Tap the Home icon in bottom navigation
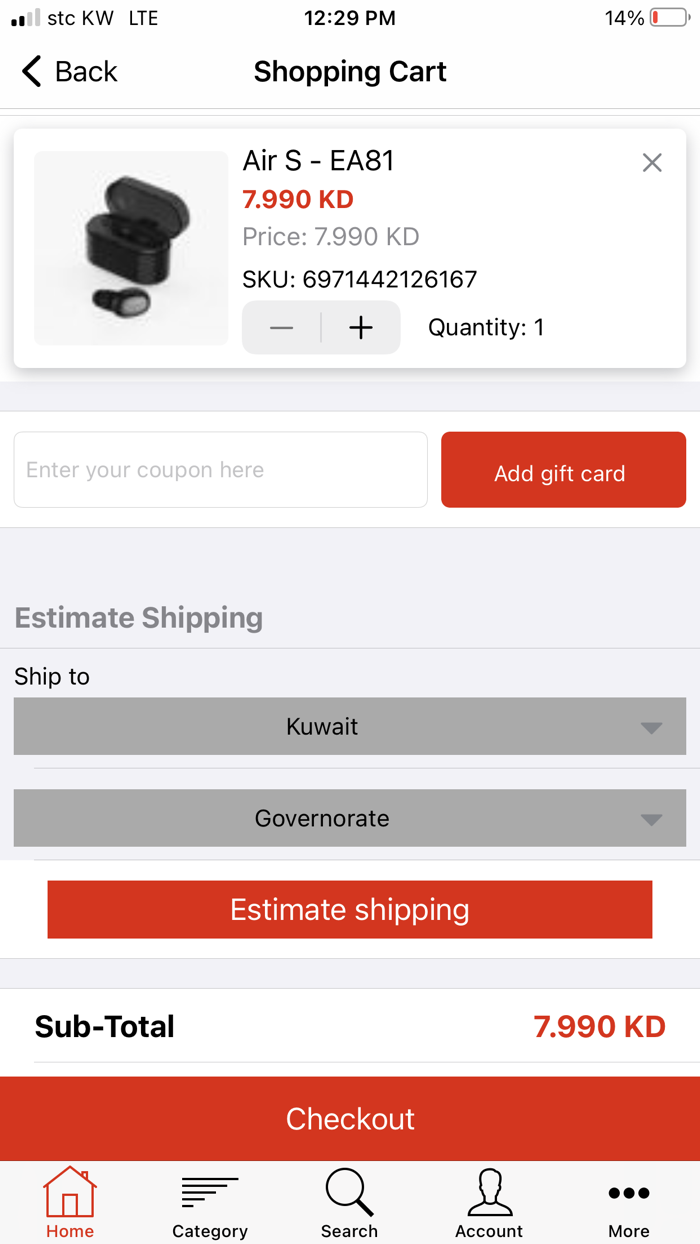700x1244 pixels. click(69, 1193)
